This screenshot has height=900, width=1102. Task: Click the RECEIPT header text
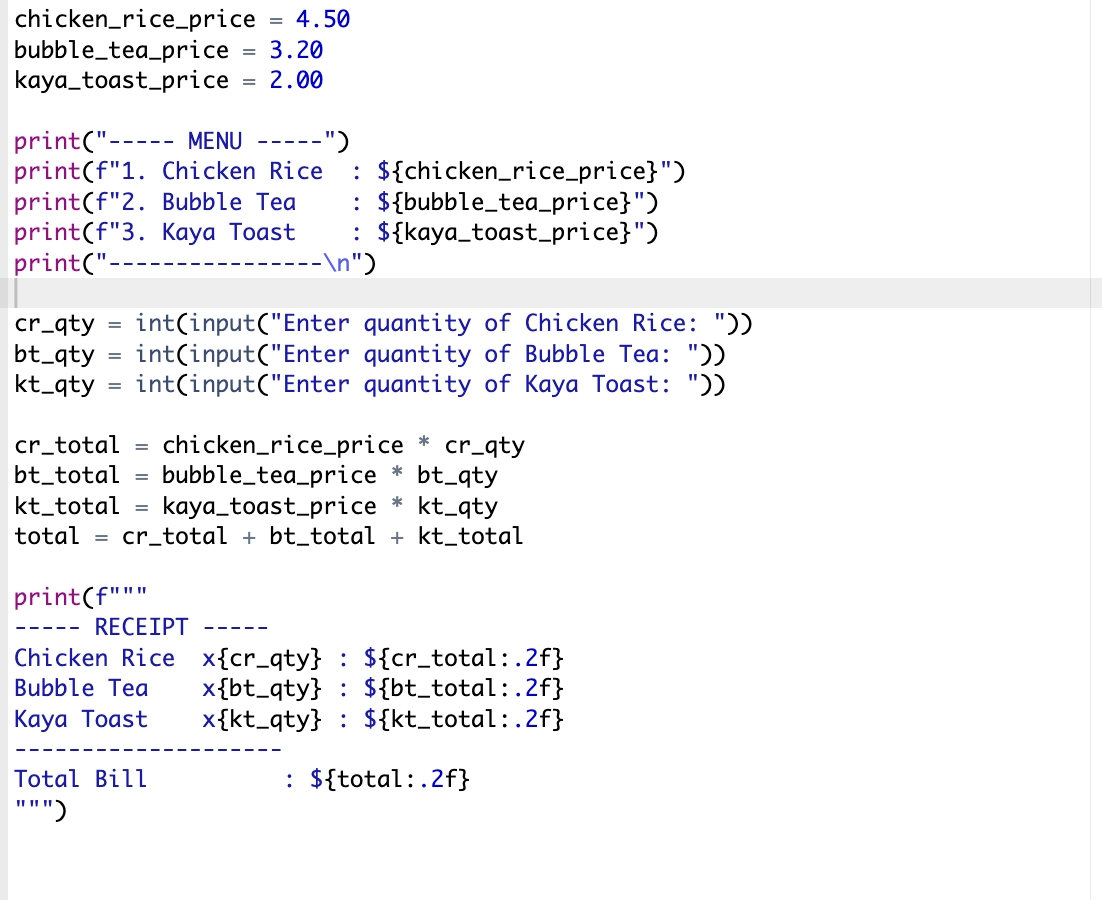pyautogui.click(x=140, y=626)
